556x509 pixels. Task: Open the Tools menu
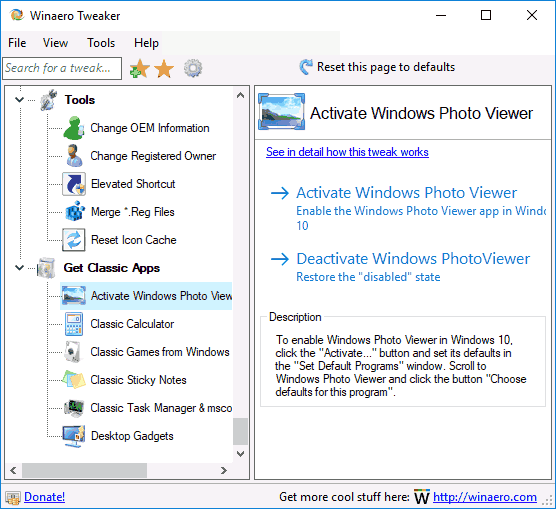coord(101,43)
